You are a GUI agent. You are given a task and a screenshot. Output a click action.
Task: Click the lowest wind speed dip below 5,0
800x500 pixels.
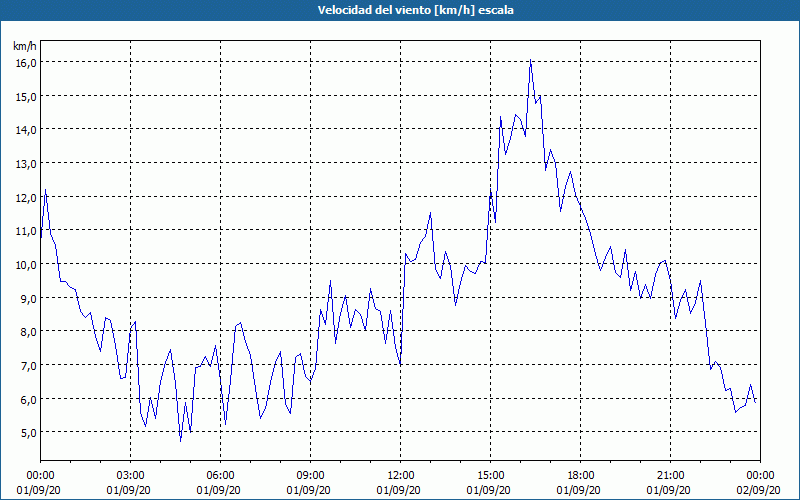(181, 440)
